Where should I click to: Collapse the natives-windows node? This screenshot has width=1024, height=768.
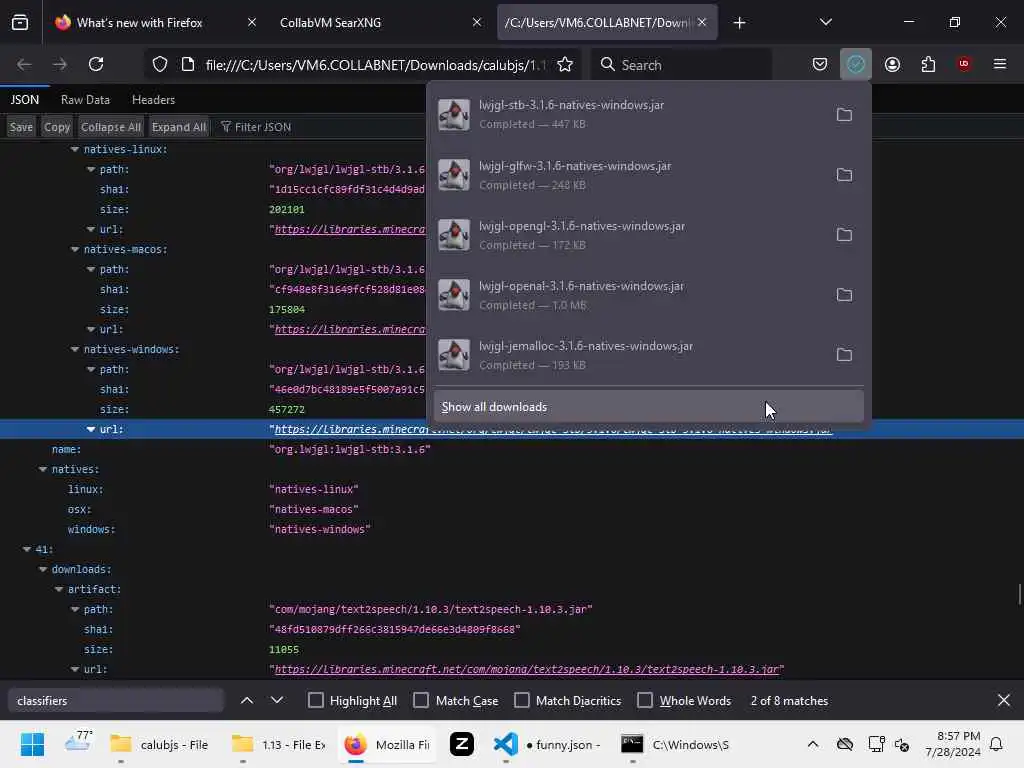coord(75,349)
